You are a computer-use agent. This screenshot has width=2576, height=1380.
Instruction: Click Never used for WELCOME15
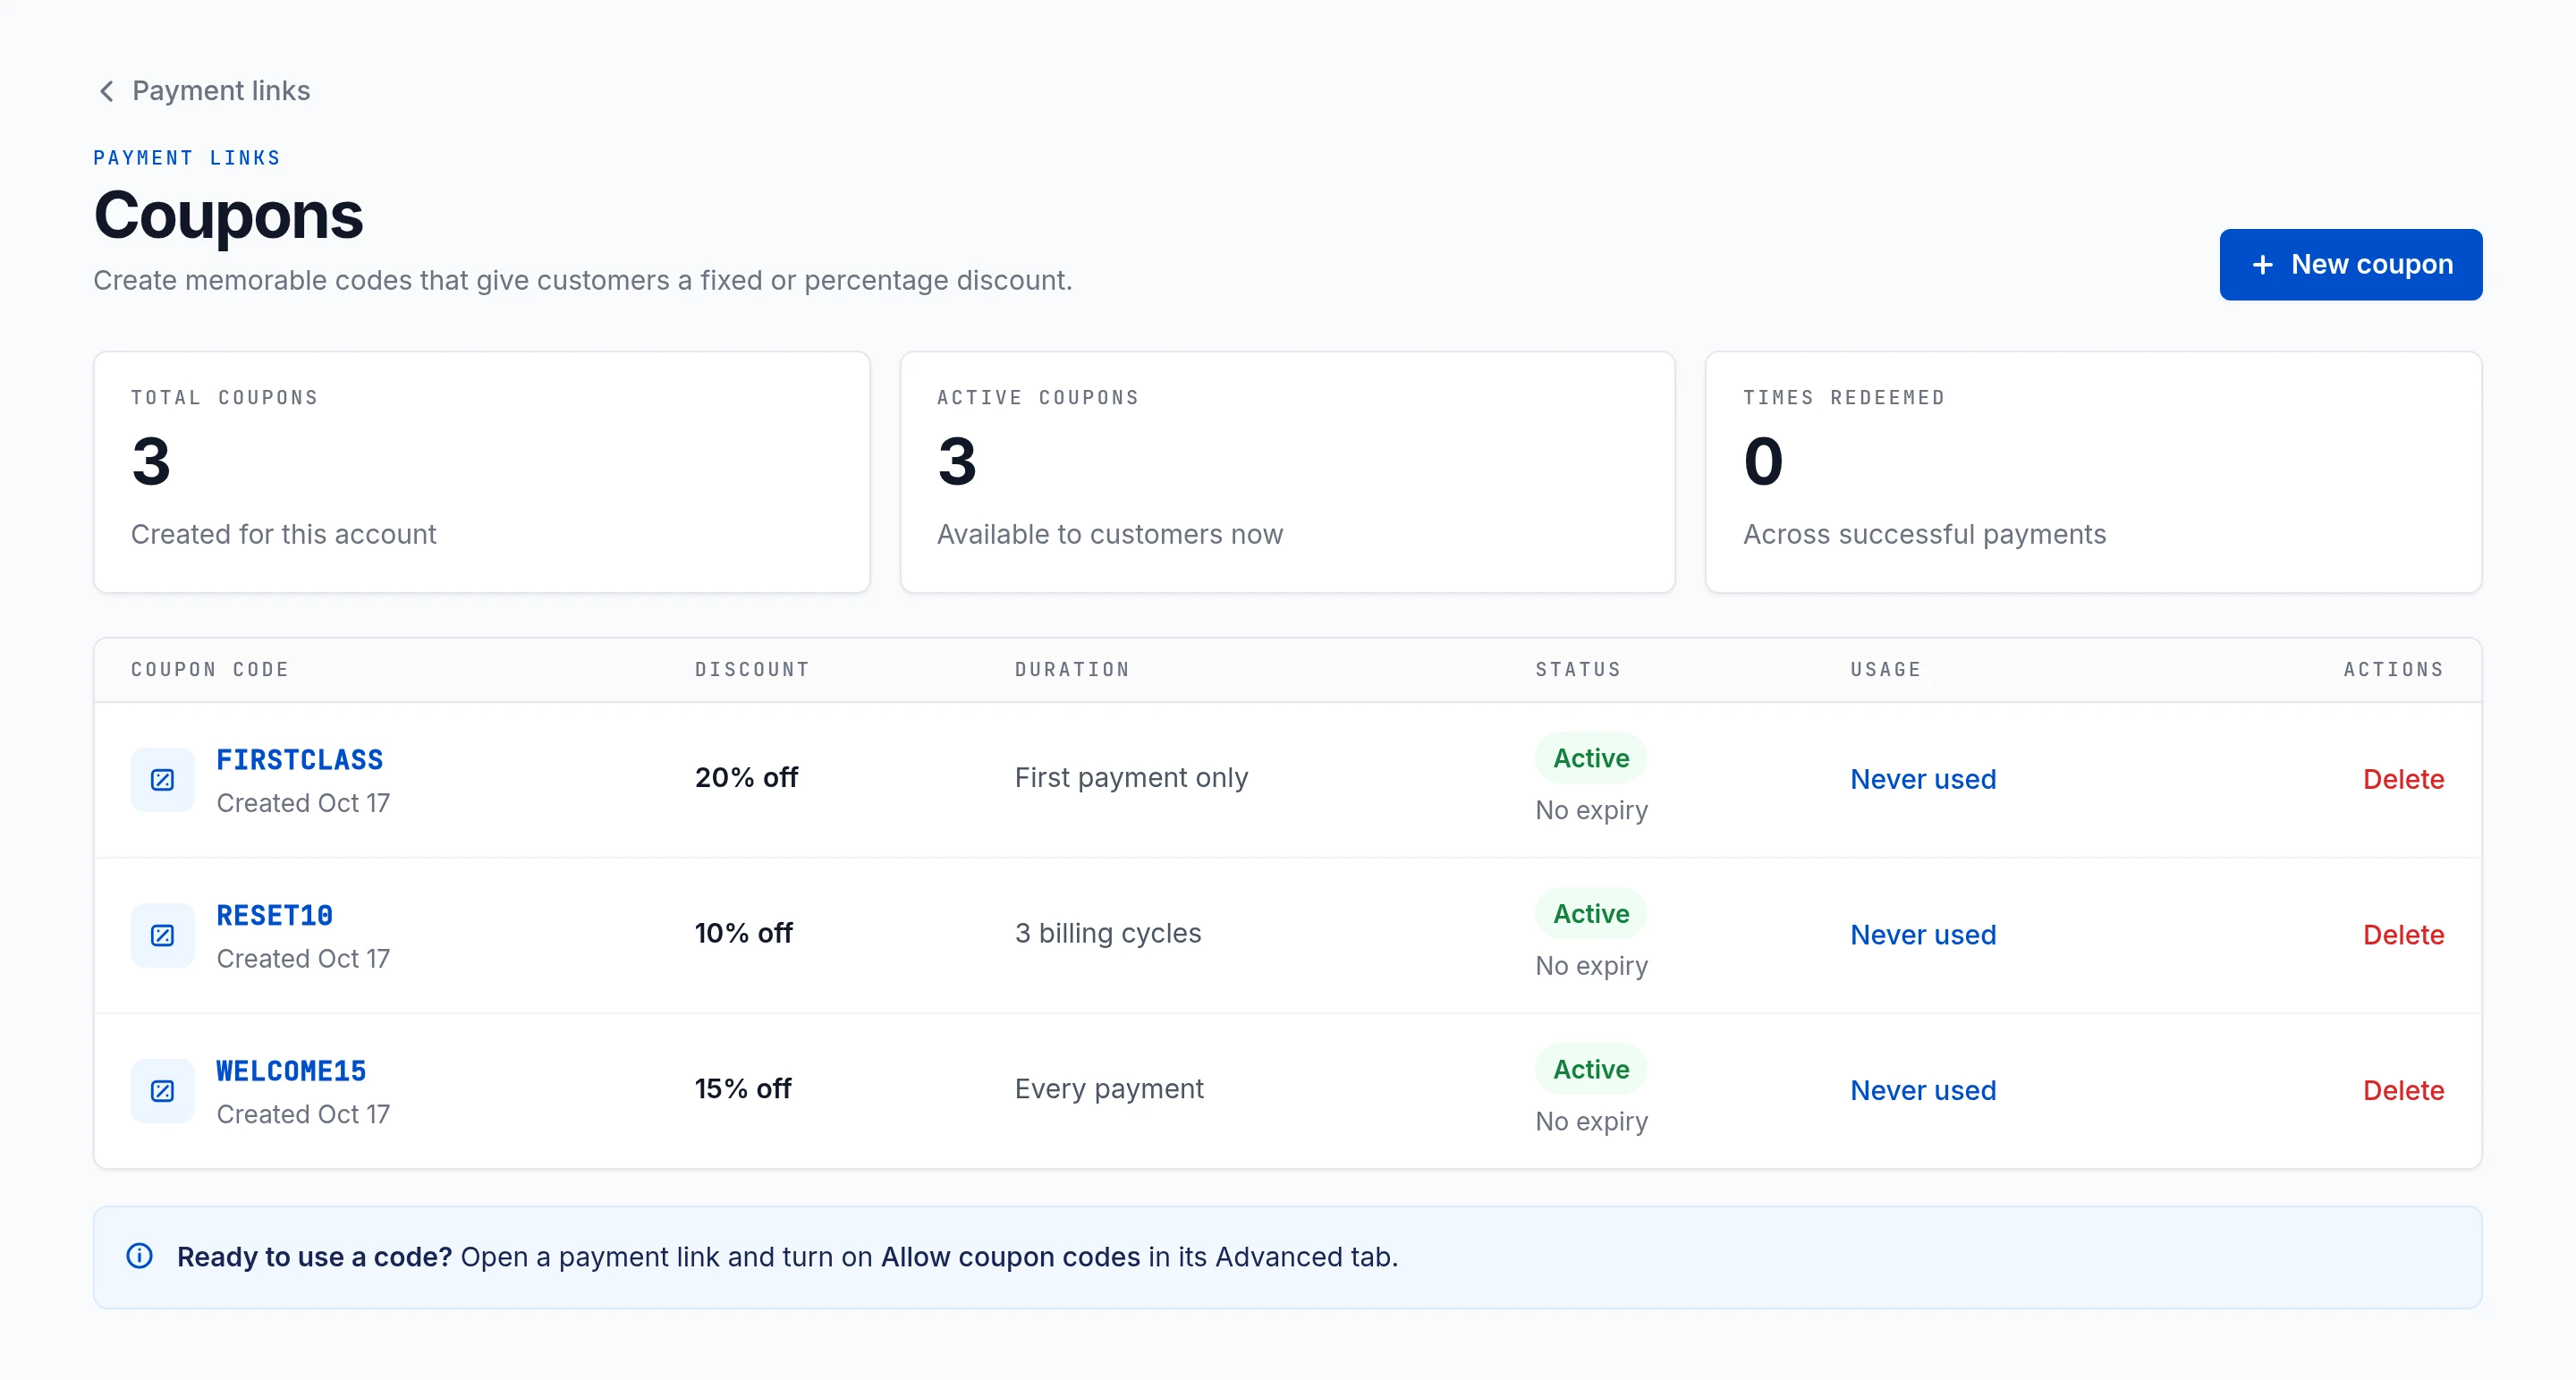pos(1922,1091)
